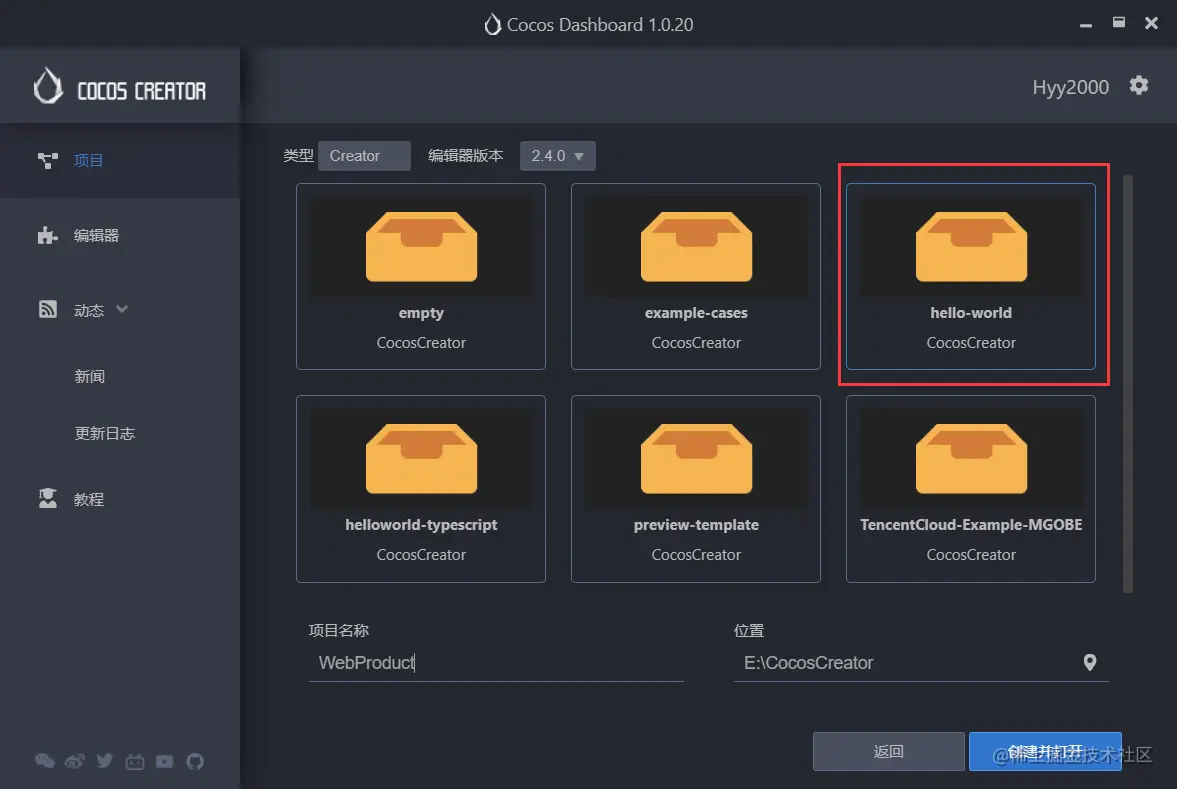1177x789 pixels.
Task: Open the 教程 tutorial icon
Action: [x=47, y=498]
